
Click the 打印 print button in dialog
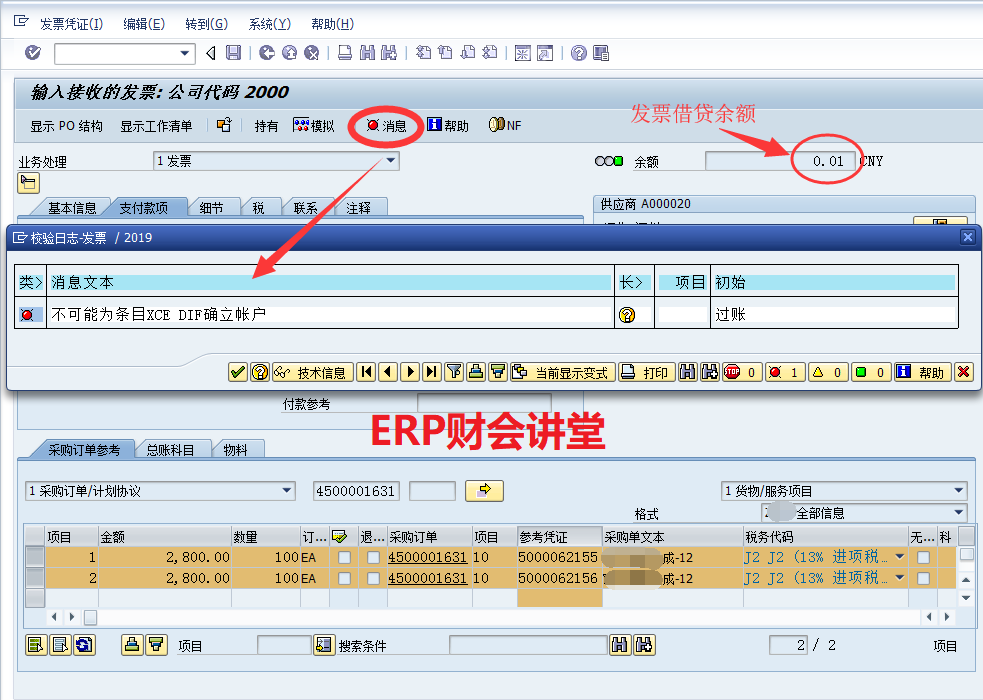[x=646, y=372]
